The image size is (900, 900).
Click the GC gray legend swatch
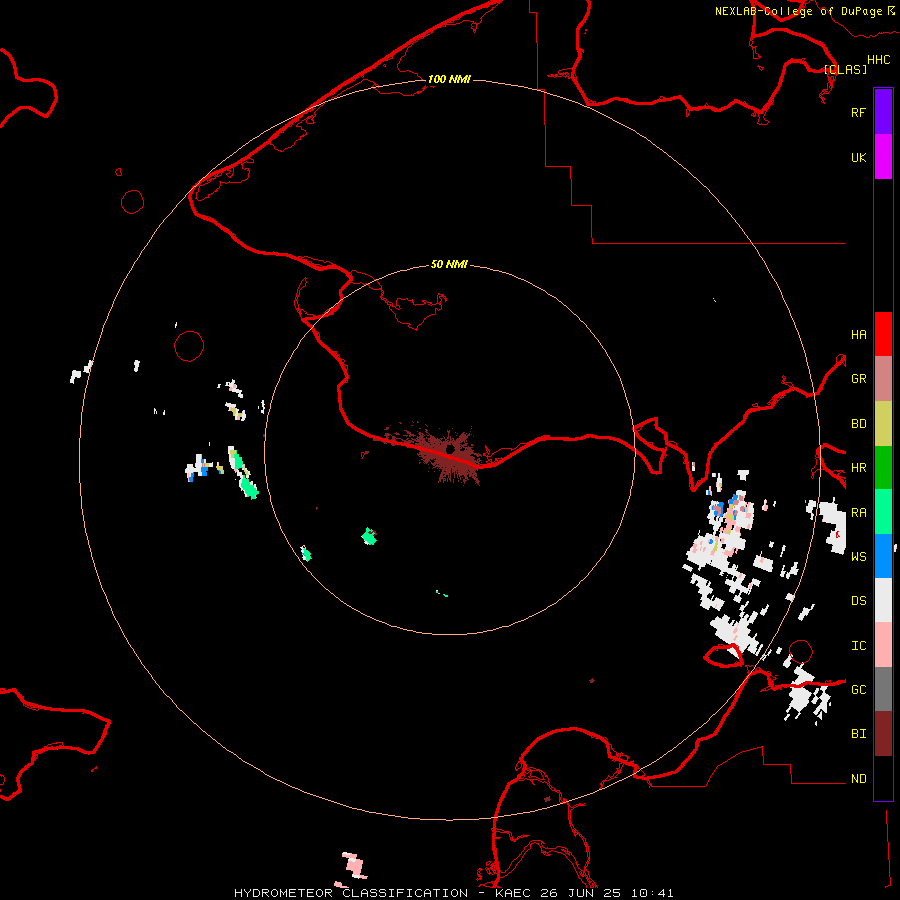click(x=883, y=689)
